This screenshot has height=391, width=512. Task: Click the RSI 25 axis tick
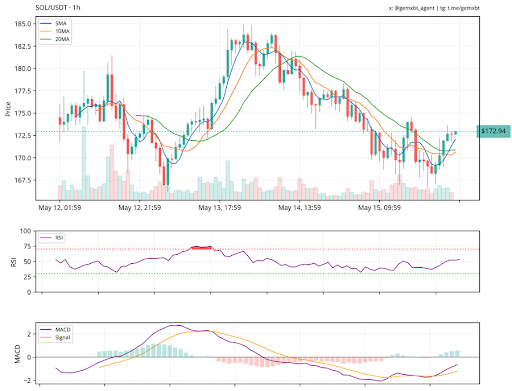click(27, 277)
